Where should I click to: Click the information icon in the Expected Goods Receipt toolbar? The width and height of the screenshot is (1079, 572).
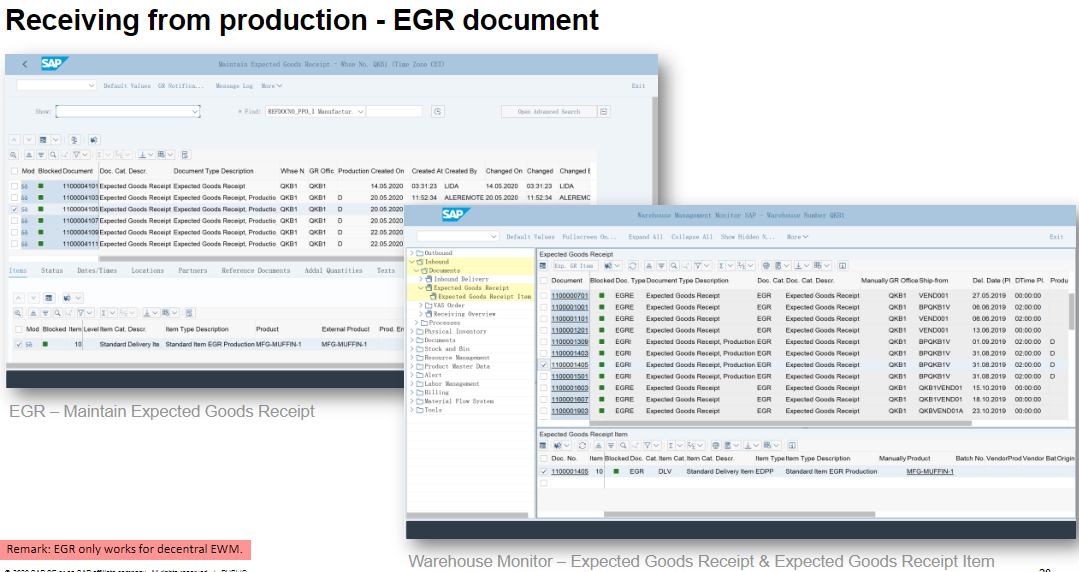pyautogui.click(x=842, y=266)
